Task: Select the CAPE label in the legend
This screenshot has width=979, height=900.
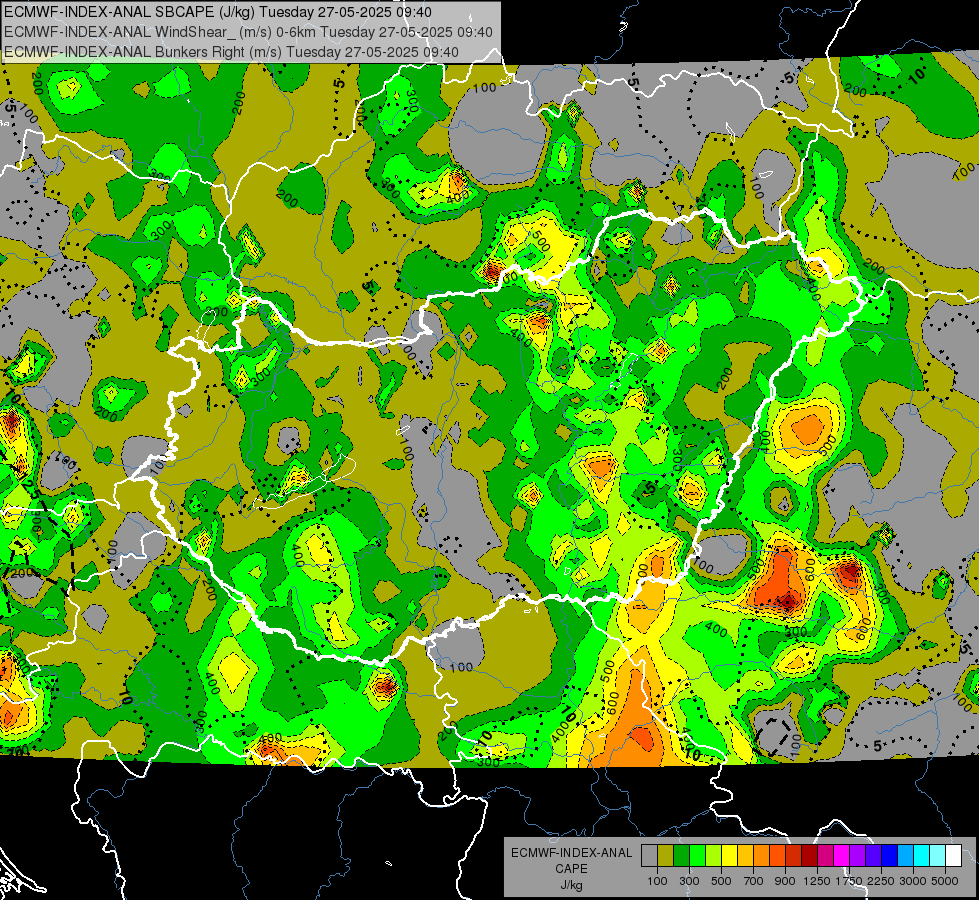Action: 571,869
